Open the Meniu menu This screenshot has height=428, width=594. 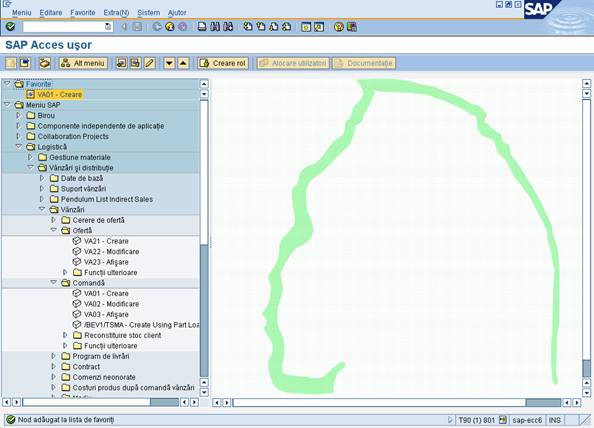(x=22, y=12)
